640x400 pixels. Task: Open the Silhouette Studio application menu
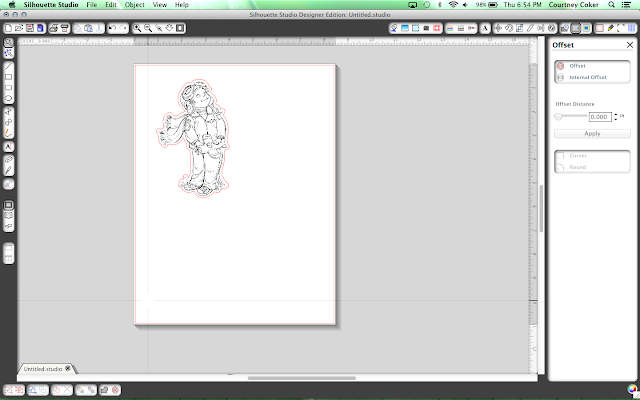click(51, 5)
